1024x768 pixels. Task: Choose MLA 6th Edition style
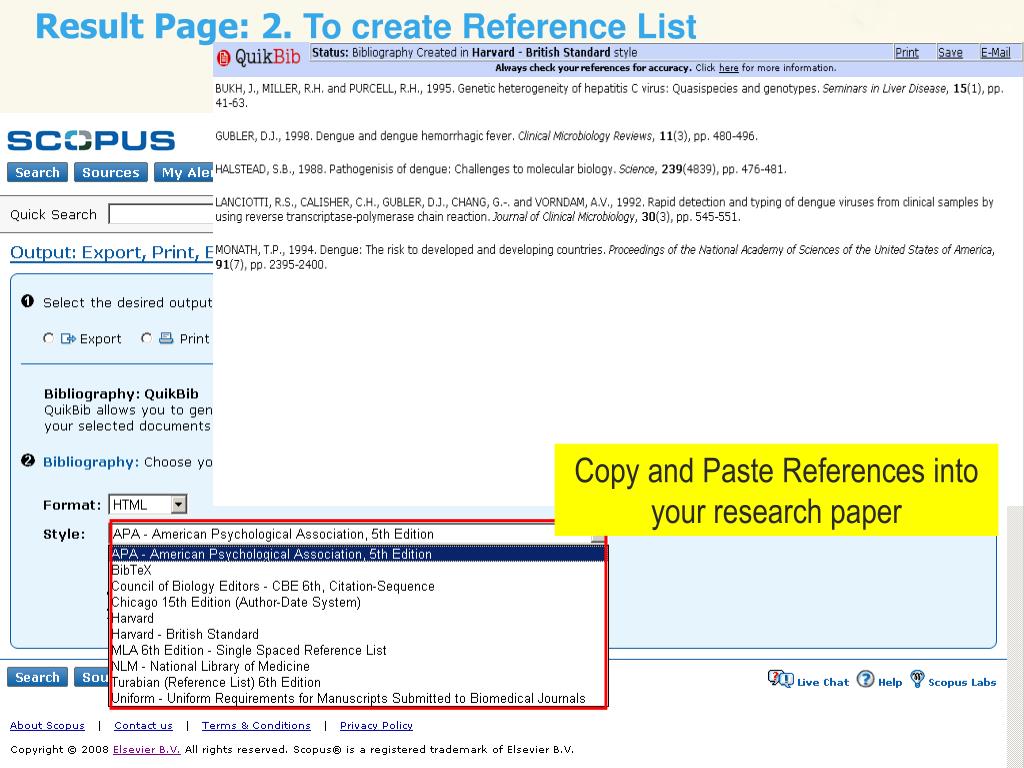tap(357, 650)
